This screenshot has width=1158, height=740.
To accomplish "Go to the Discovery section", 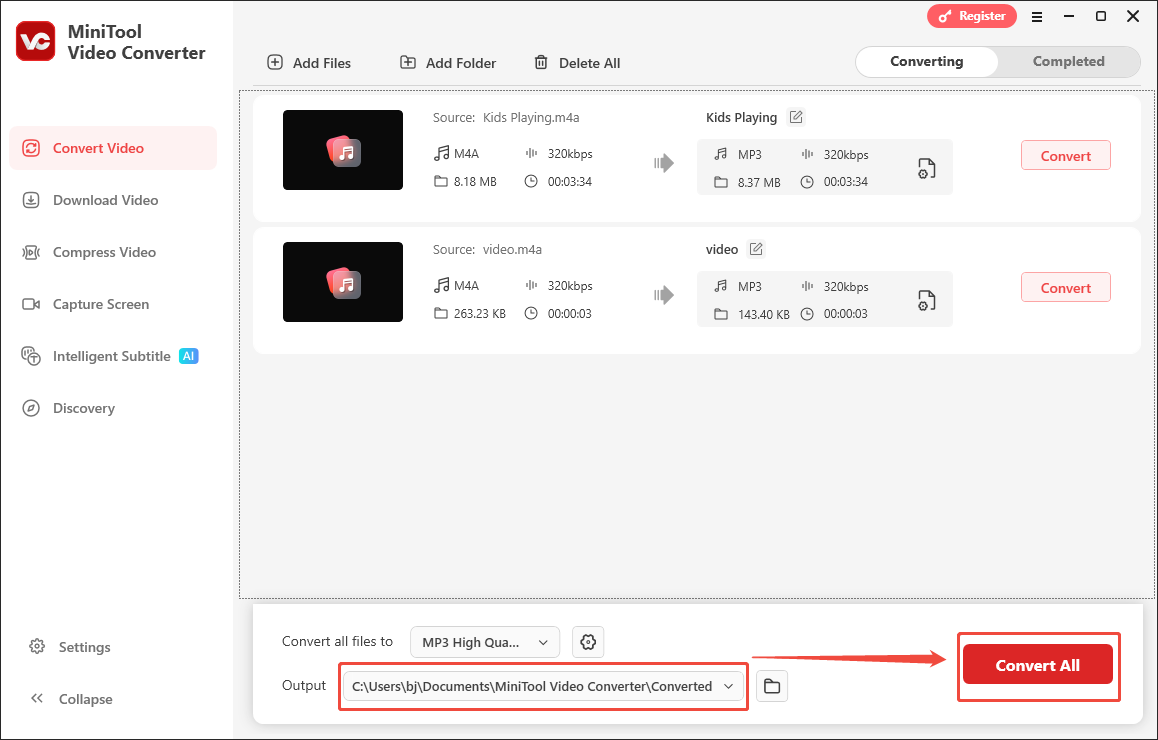I will tap(81, 408).
